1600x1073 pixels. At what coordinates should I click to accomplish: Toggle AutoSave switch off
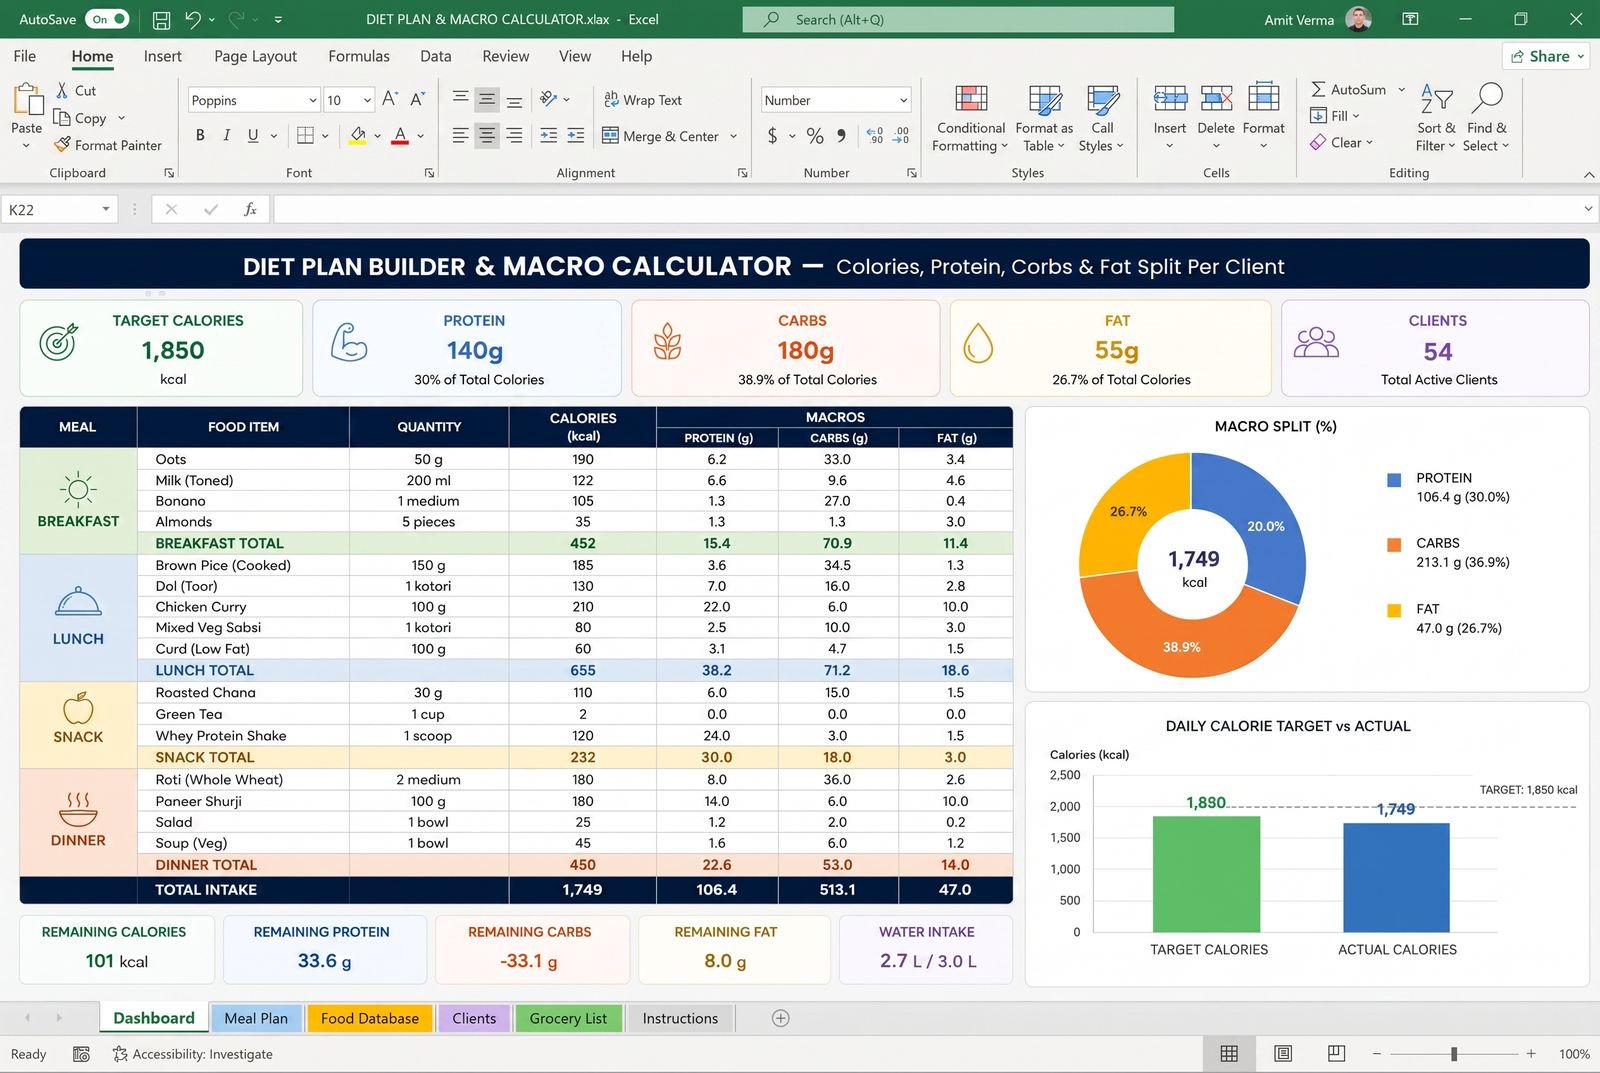[x=107, y=19]
